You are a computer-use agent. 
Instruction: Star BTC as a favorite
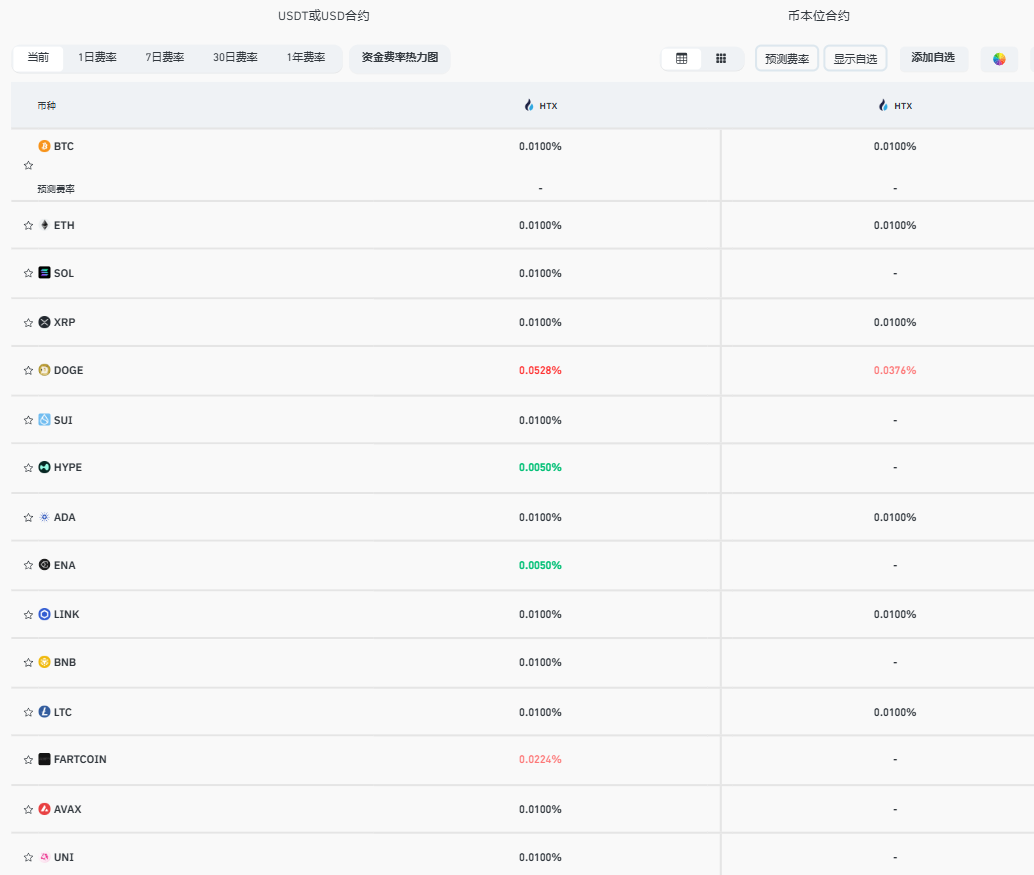[x=28, y=166]
